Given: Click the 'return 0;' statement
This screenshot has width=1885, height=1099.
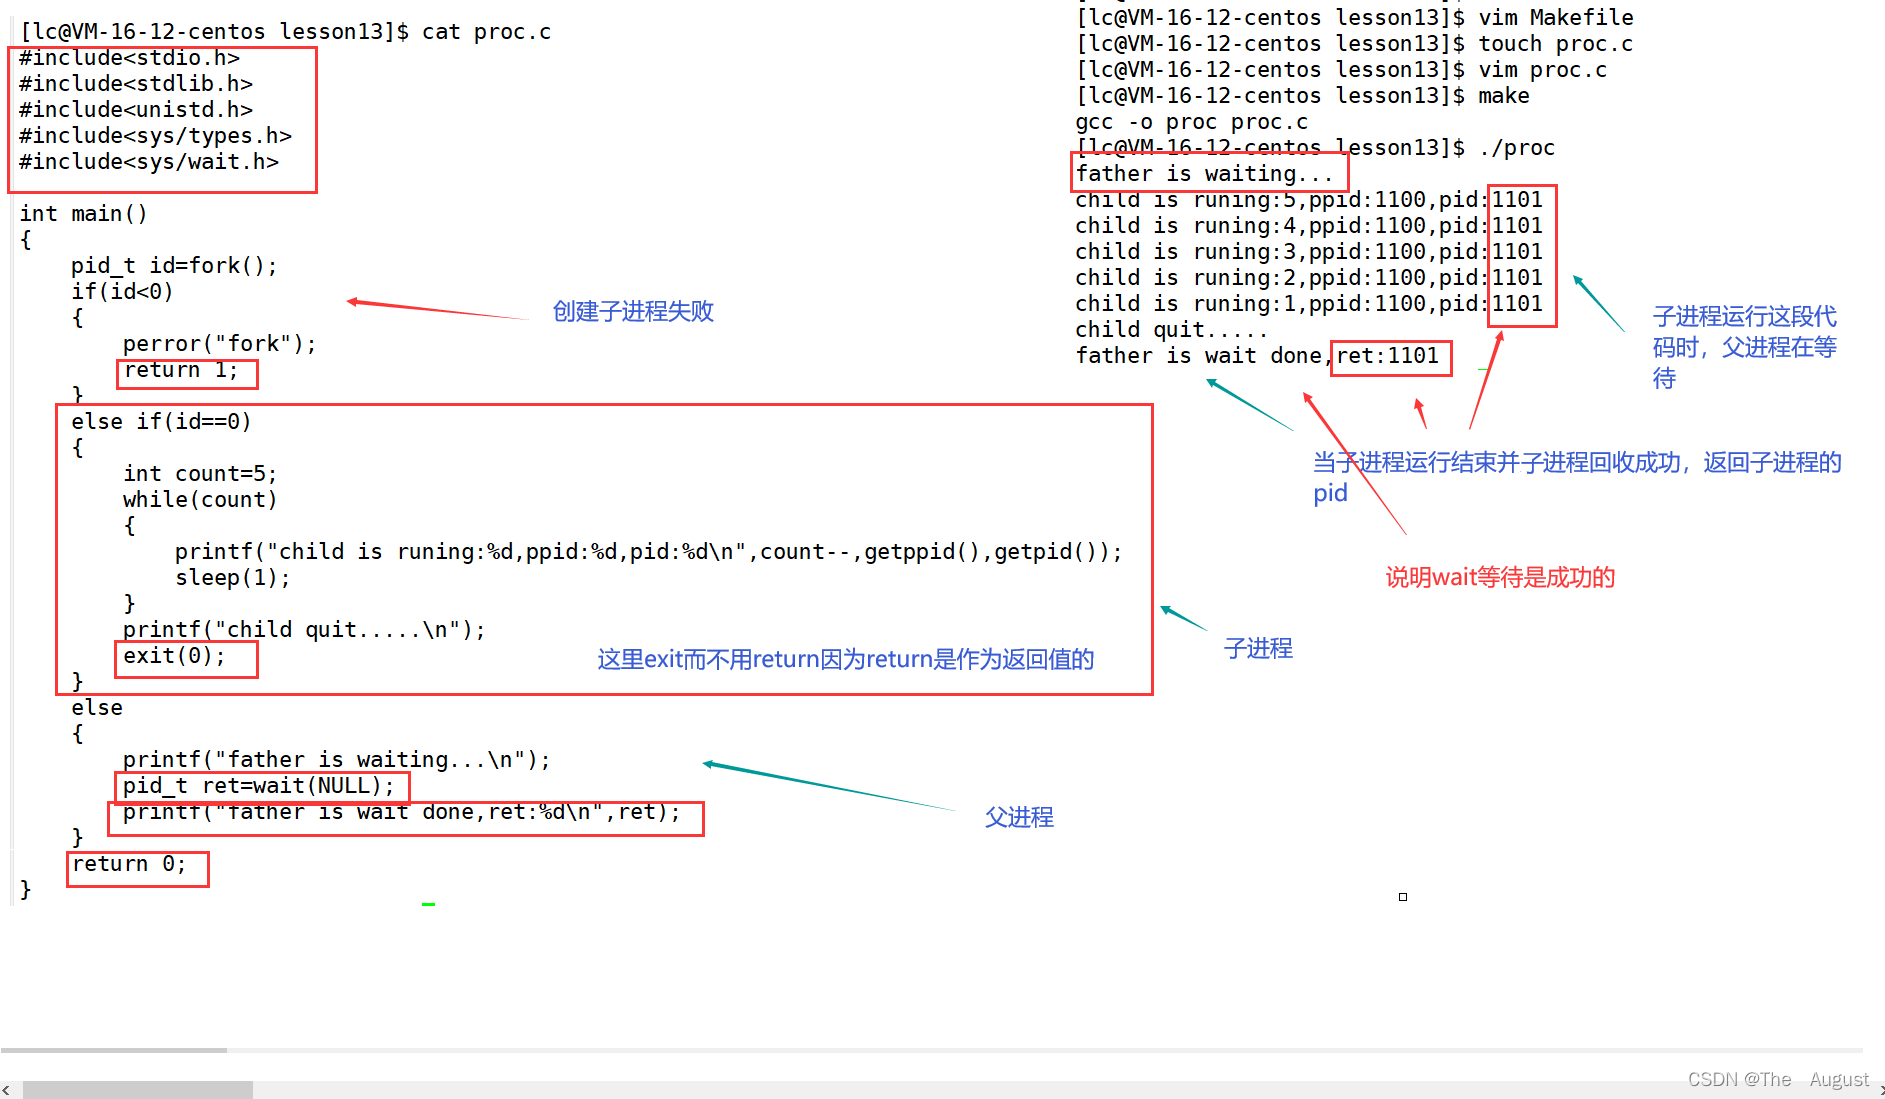Looking at the screenshot, I should coord(129,864).
